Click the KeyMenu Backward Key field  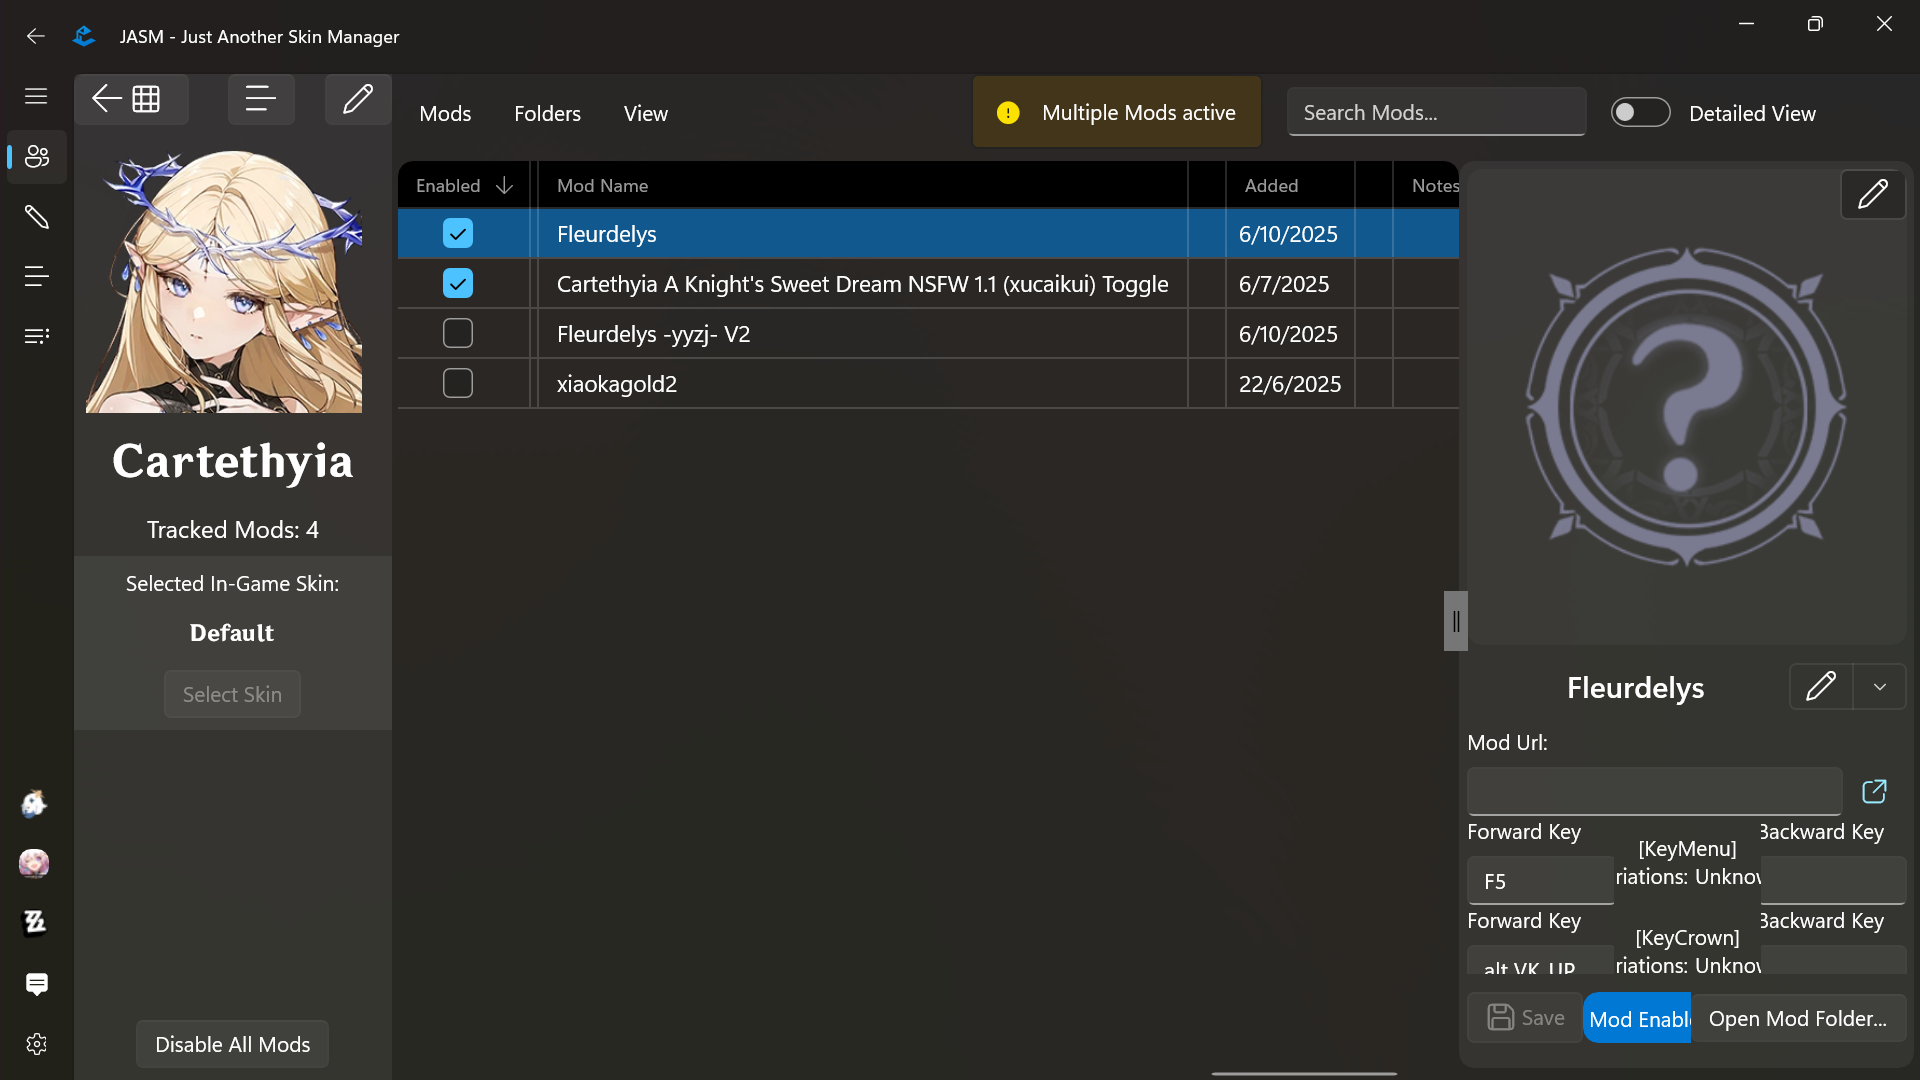pos(1833,881)
